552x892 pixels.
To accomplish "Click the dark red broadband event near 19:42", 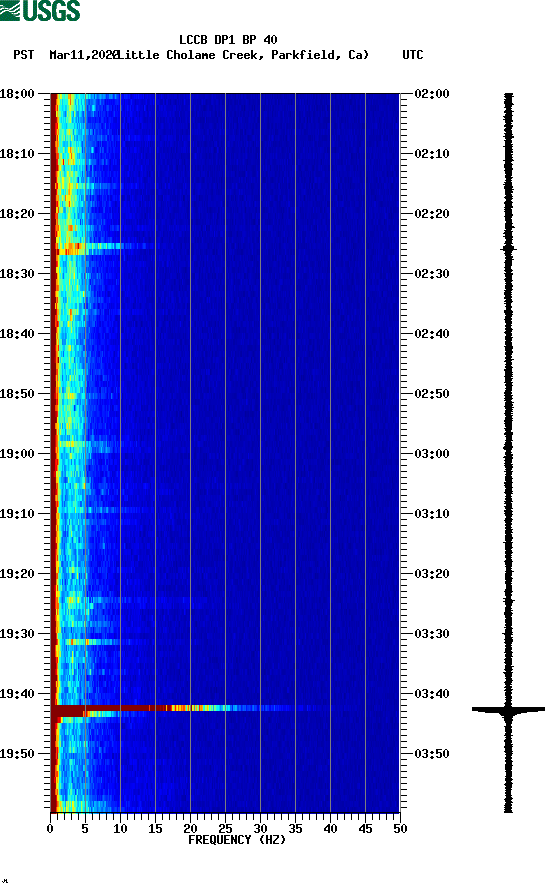I will (111, 709).
